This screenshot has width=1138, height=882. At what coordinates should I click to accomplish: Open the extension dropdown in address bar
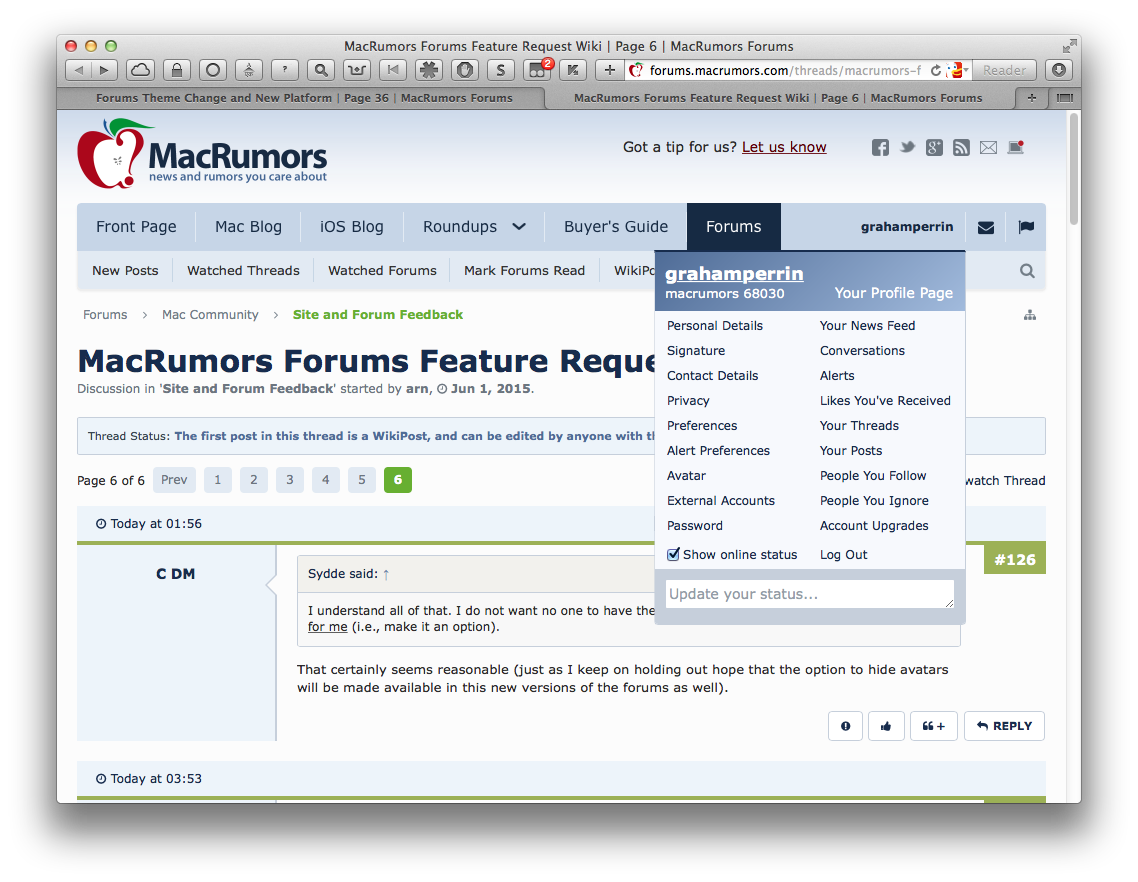[x=958, y=70]
